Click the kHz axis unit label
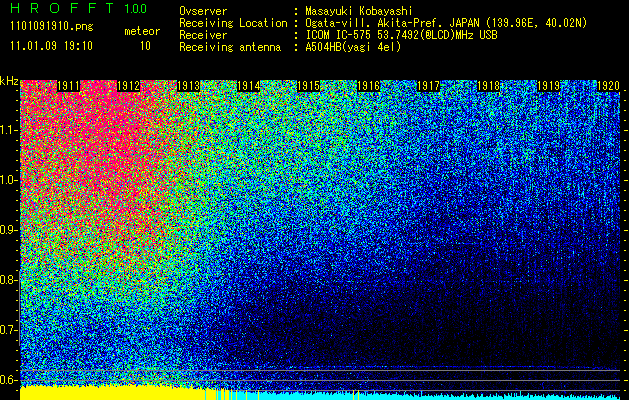 [9, 81]
